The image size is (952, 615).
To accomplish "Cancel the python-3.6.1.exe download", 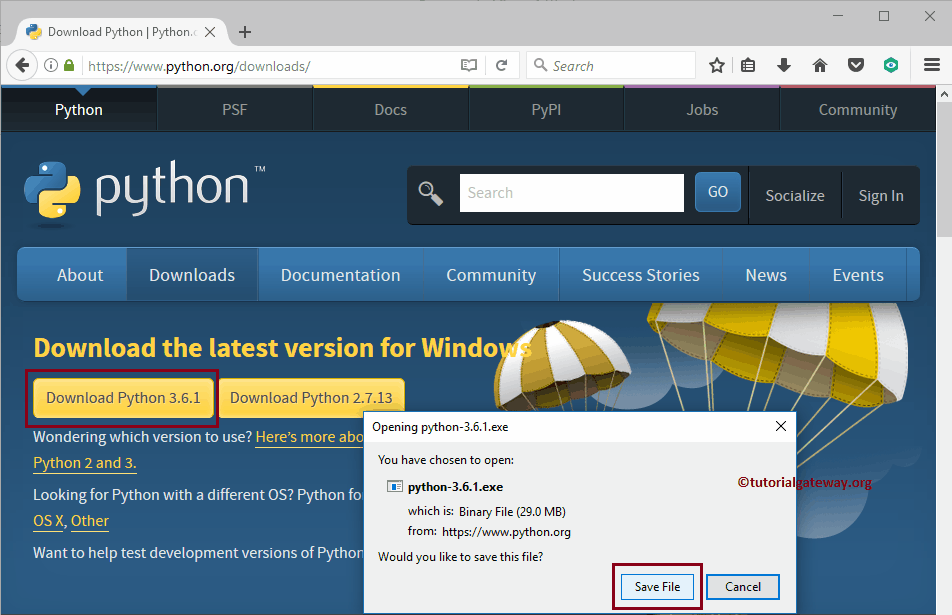I will pos(742,587).
